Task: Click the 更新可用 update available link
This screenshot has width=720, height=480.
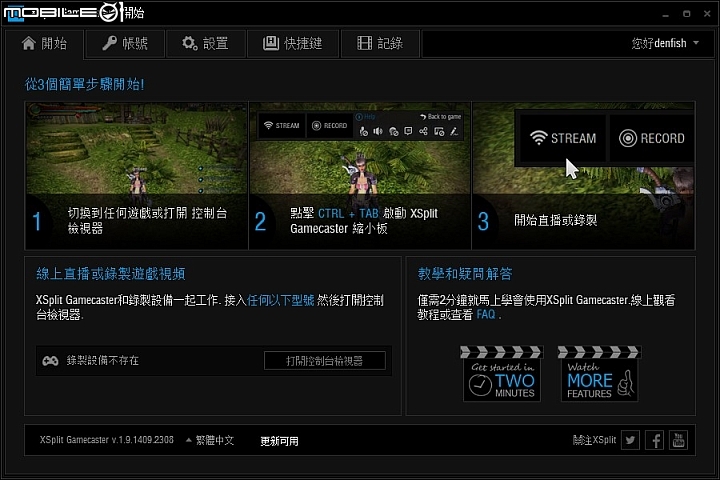Action: point(279,441)
